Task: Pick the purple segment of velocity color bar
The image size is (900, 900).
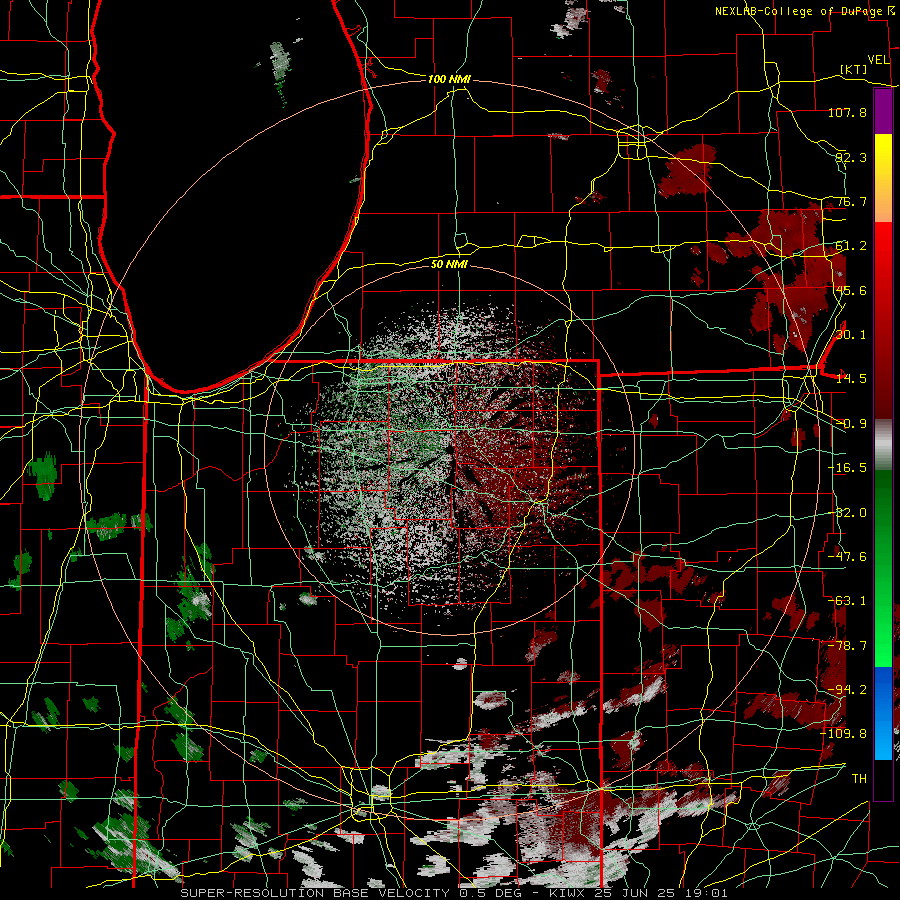Action: (883, 112)
